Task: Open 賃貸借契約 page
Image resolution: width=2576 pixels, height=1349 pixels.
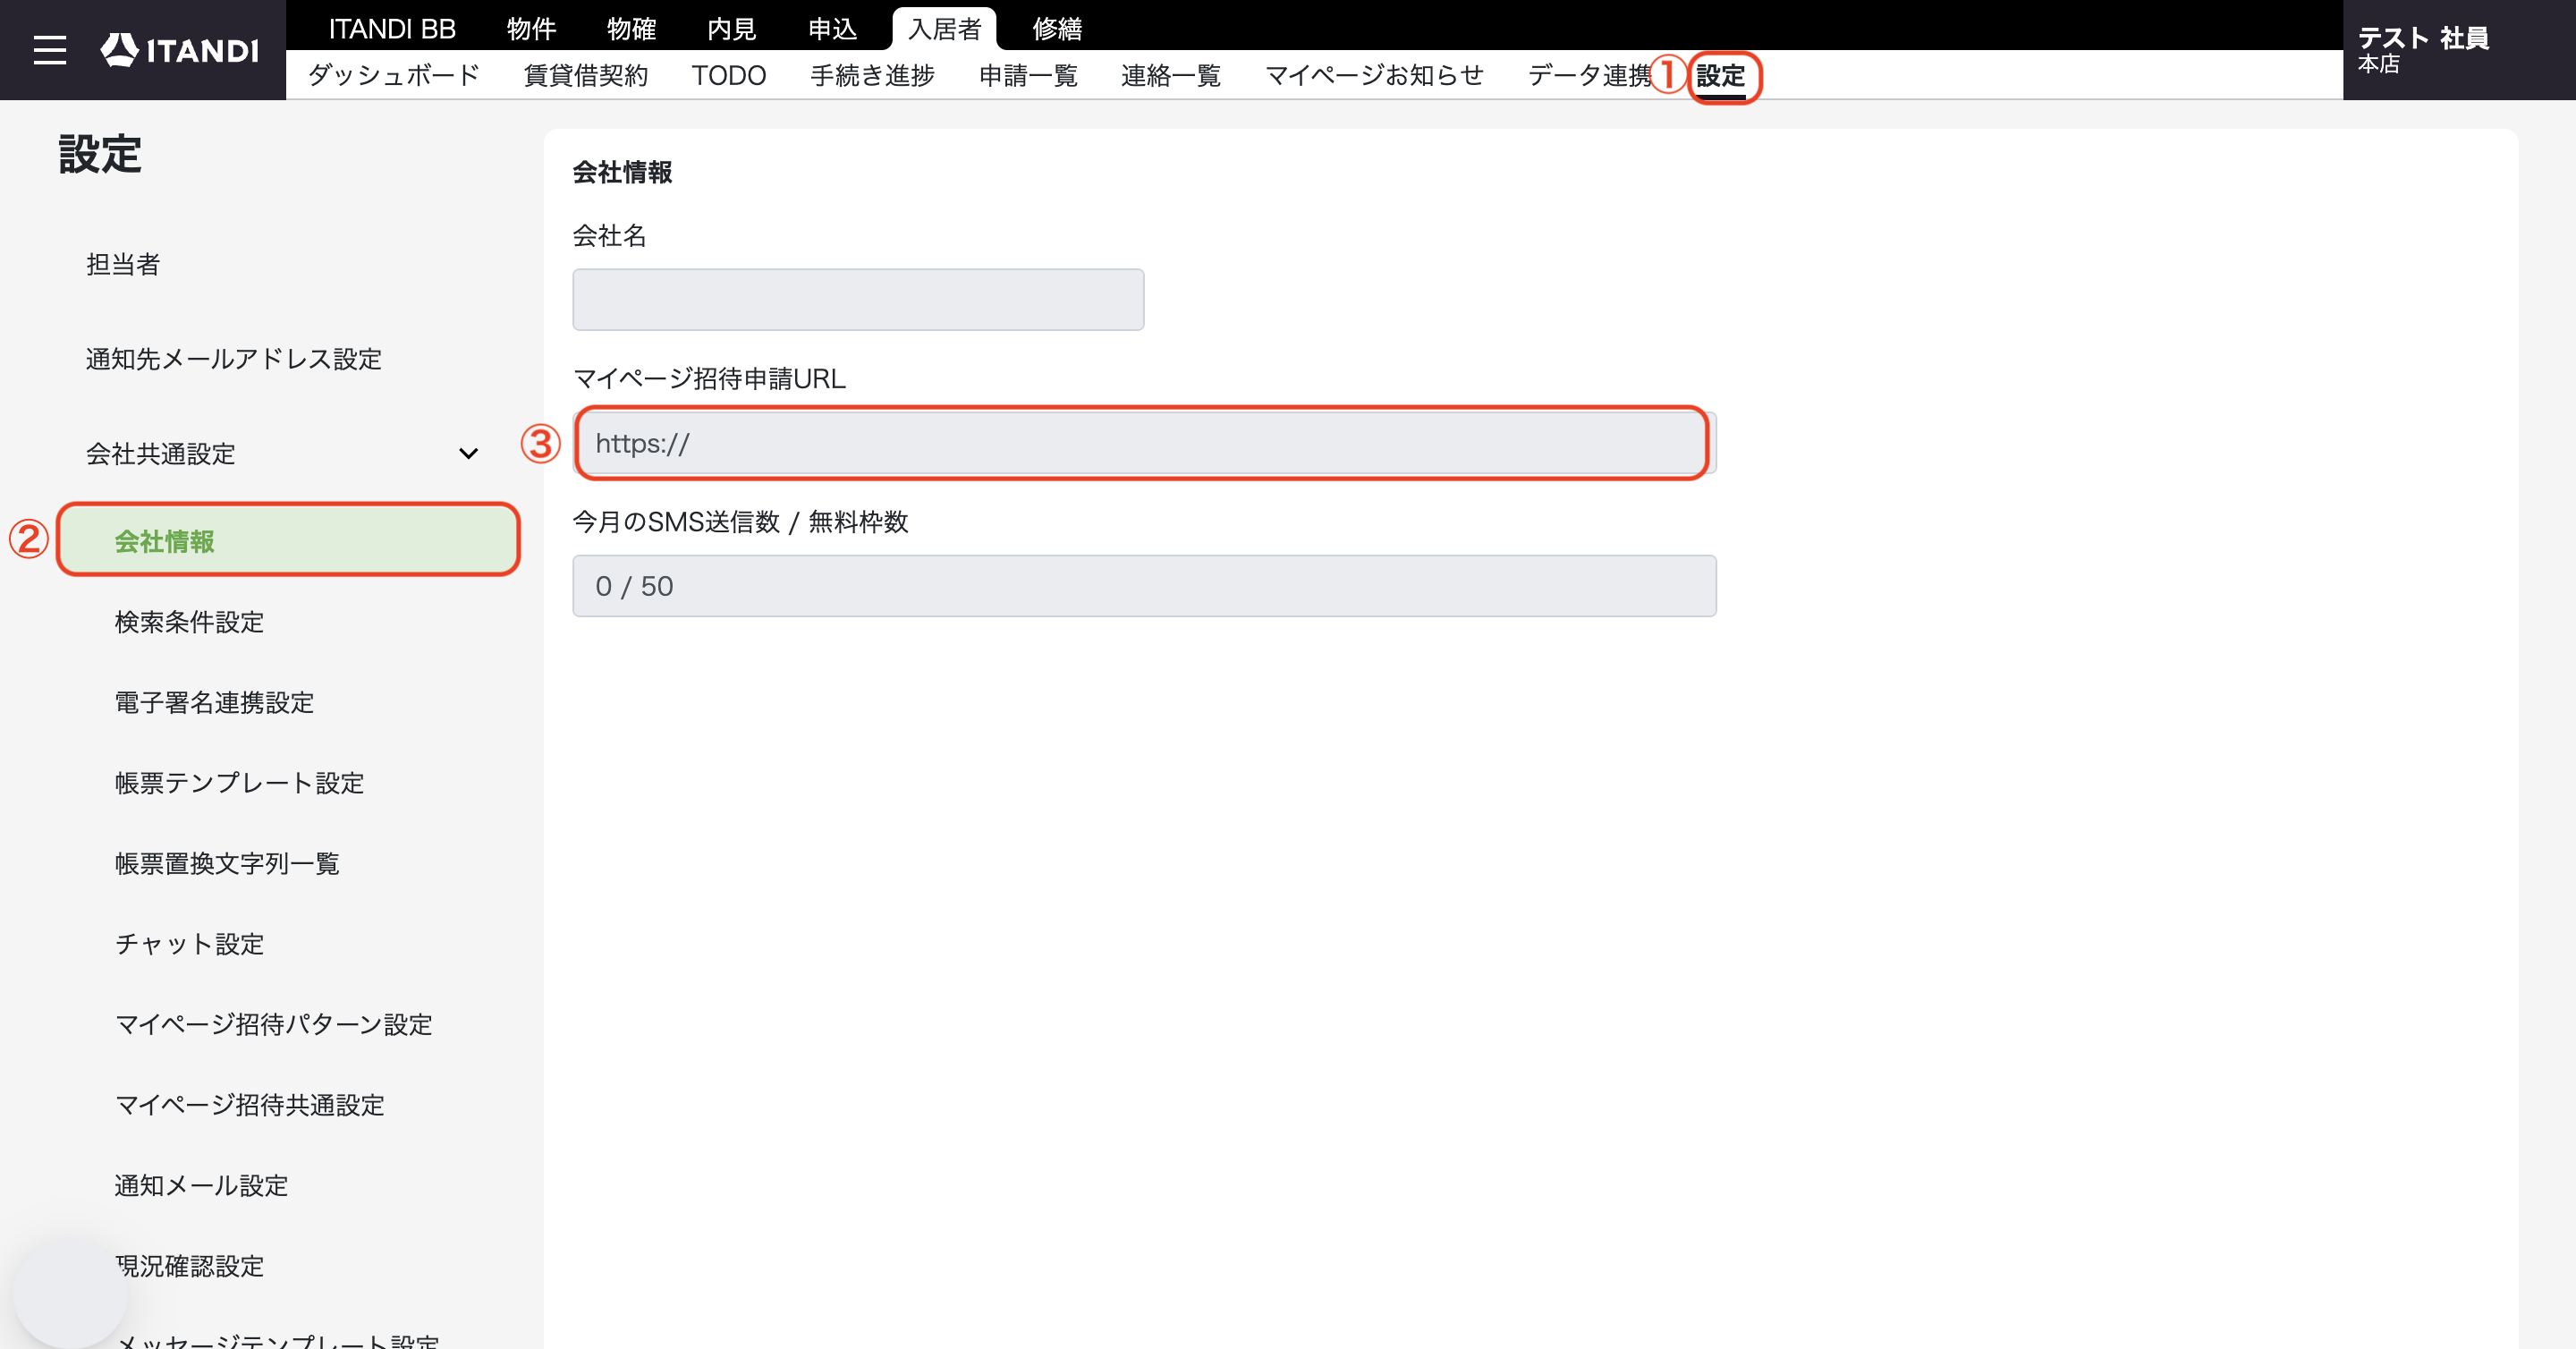Action: (586, 75)
